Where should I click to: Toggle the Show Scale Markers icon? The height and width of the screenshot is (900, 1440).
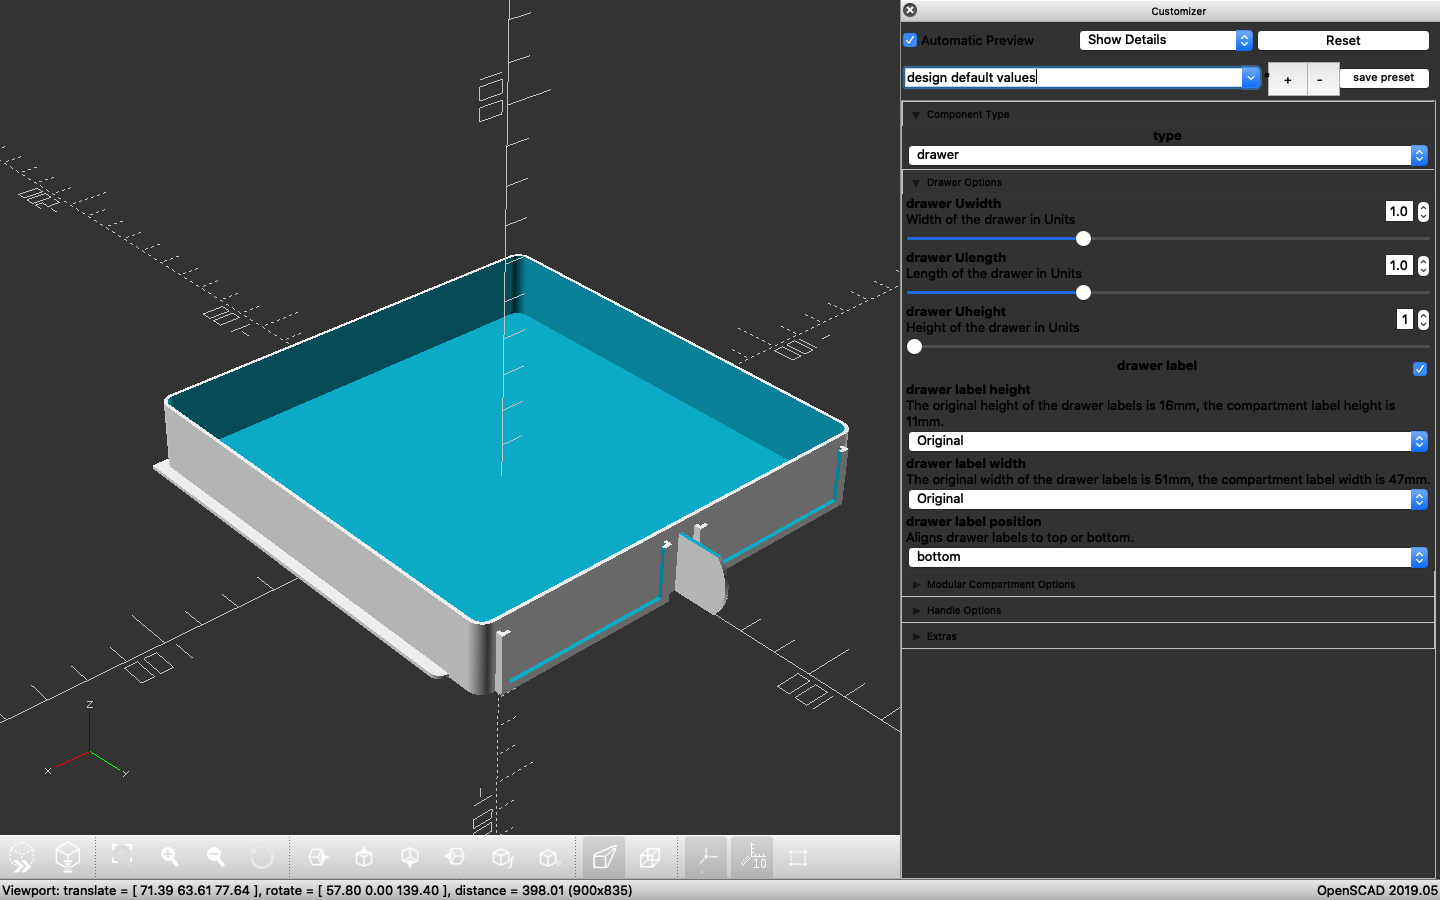(753, 857)
